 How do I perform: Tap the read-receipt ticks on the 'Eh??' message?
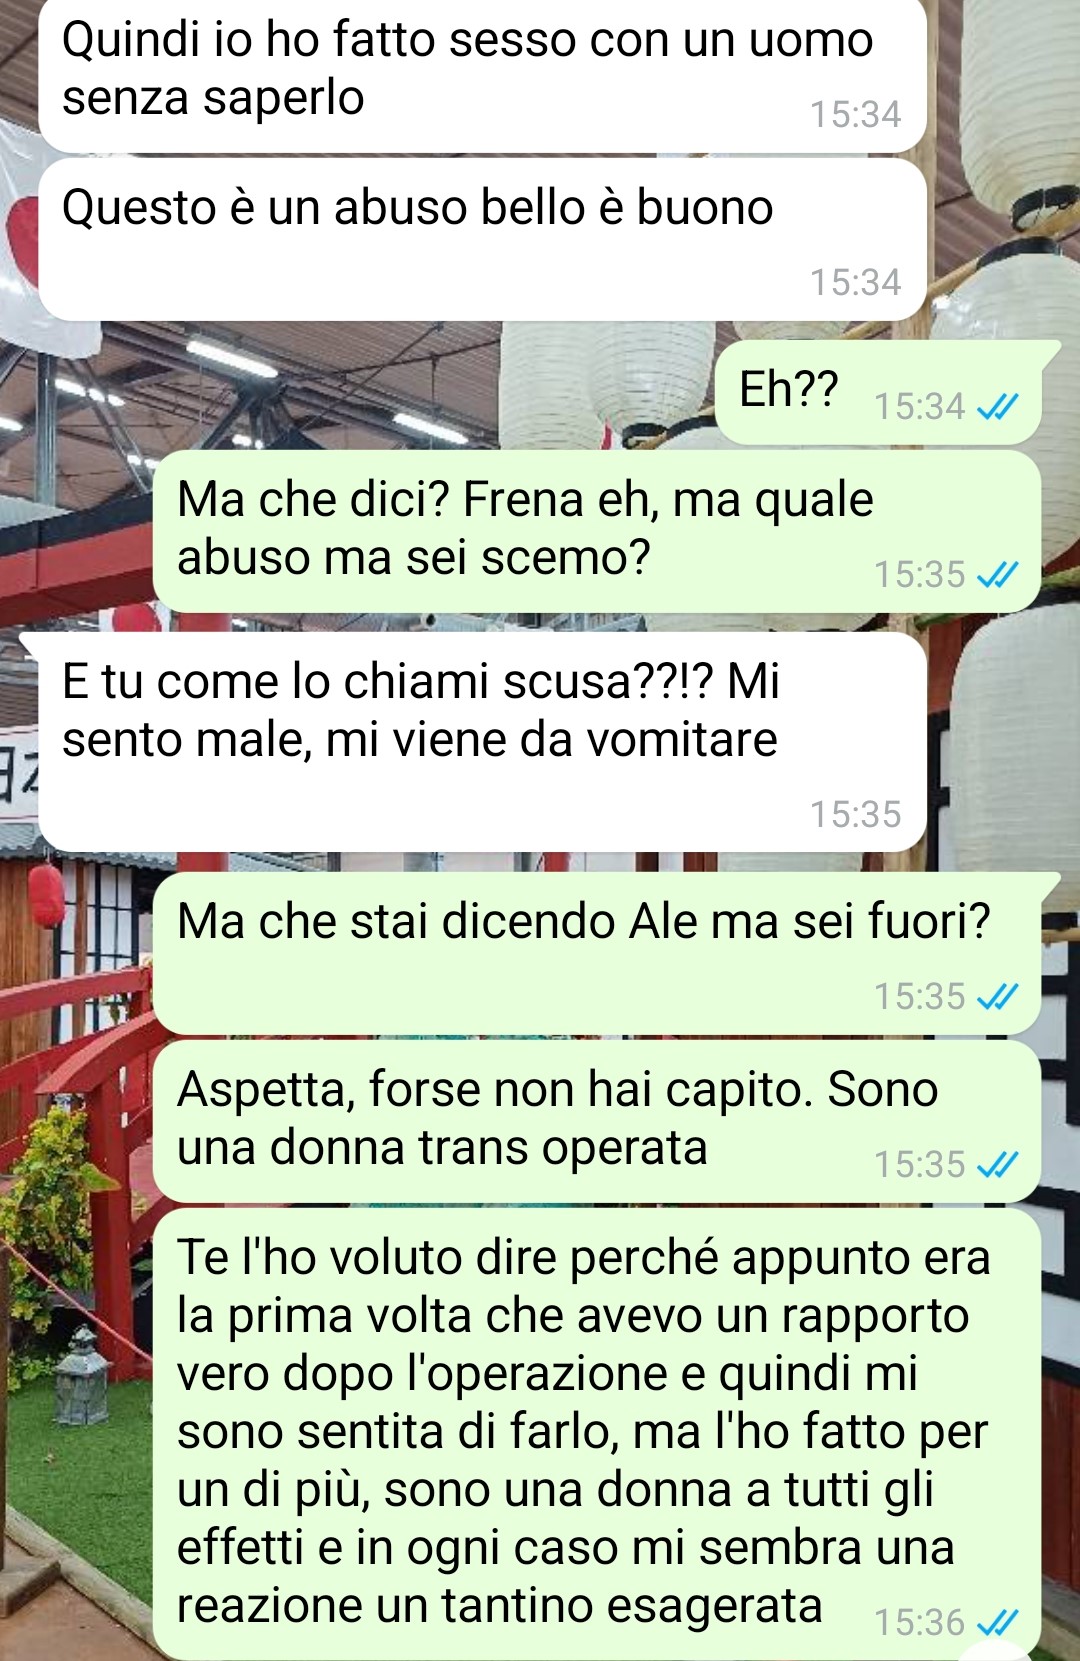pos(997,406)
